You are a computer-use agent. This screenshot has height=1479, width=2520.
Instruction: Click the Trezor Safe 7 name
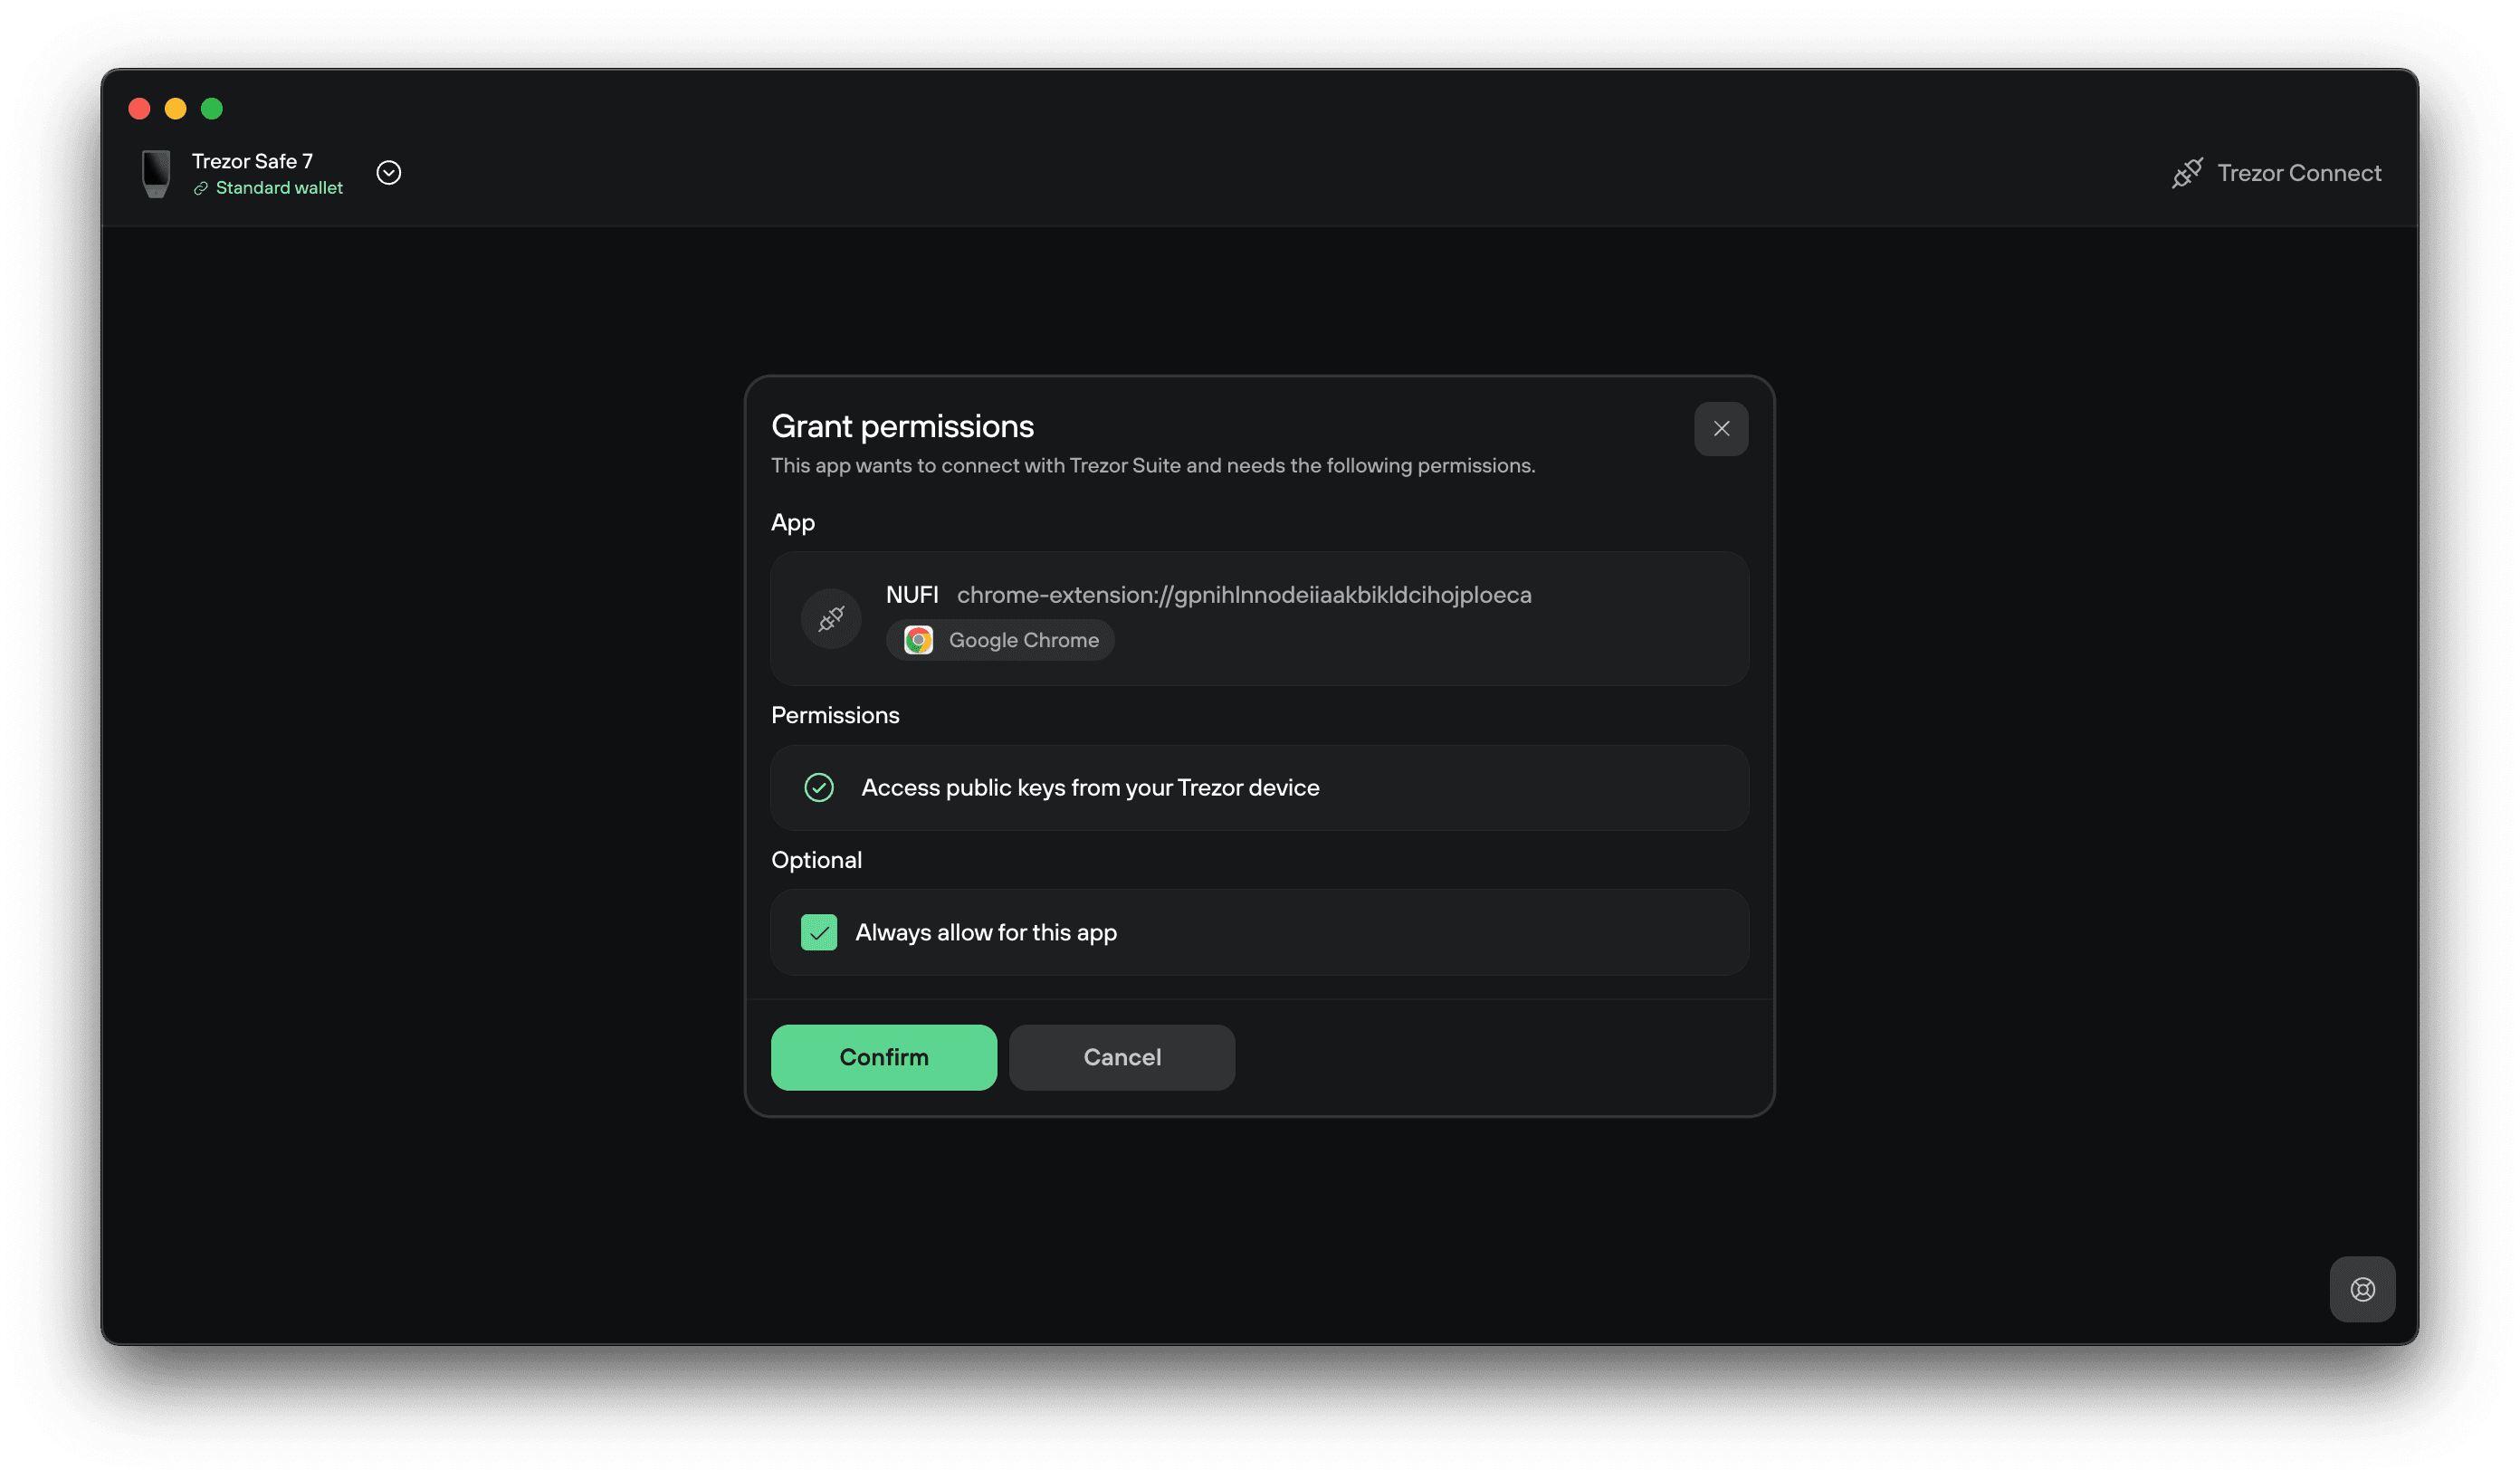[252, 161]
